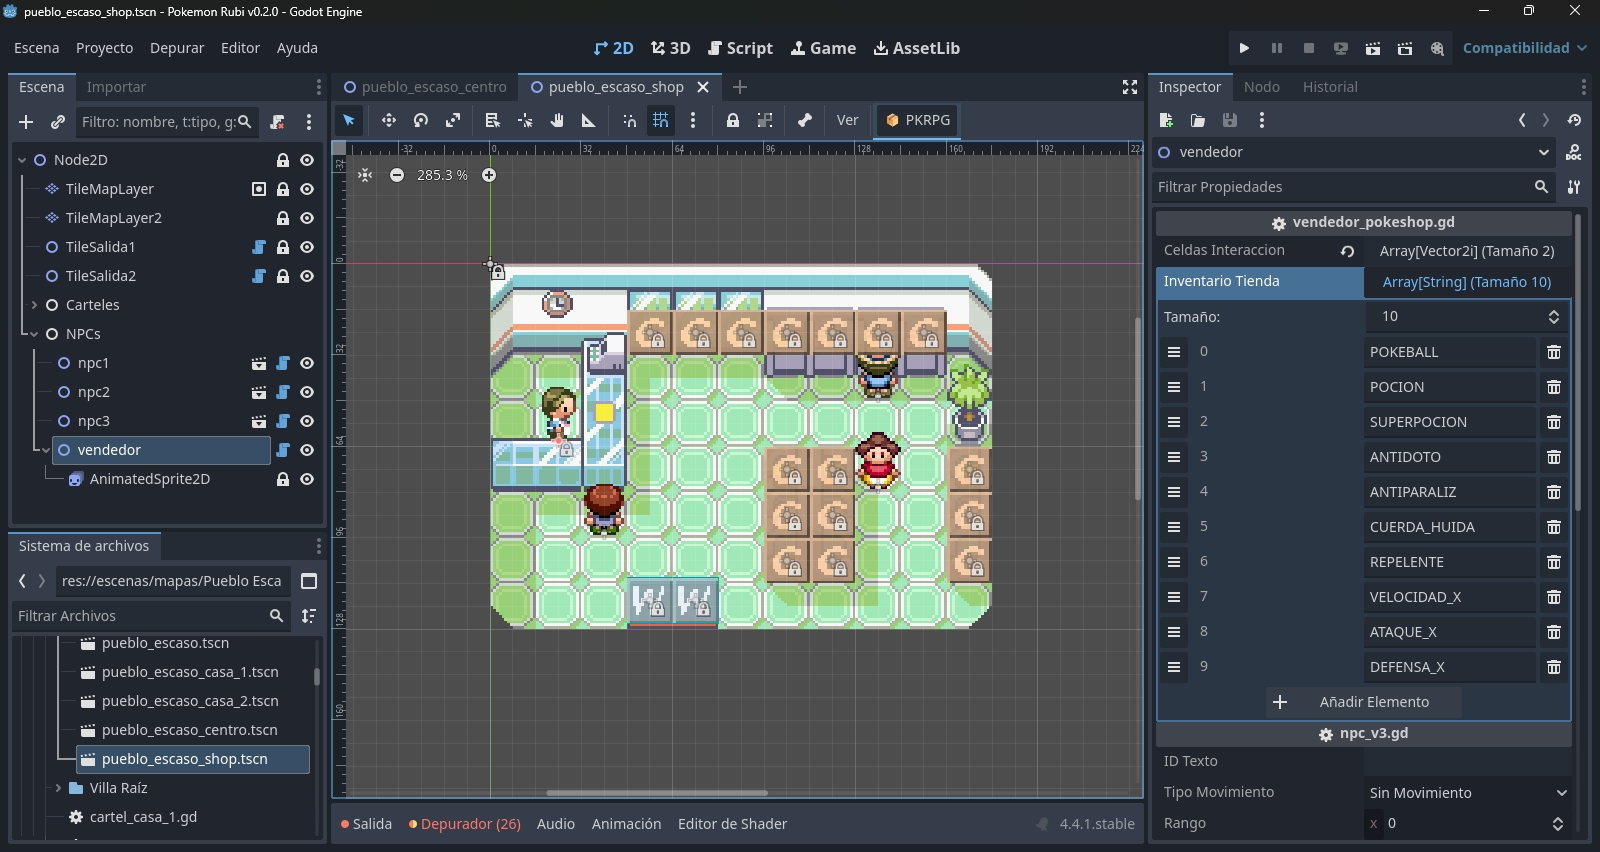Image resolution: width=1600 pixels, height=852 pixels.
Task: Hide the TileMapLayer2 node
Action: (x=307, y=218)
